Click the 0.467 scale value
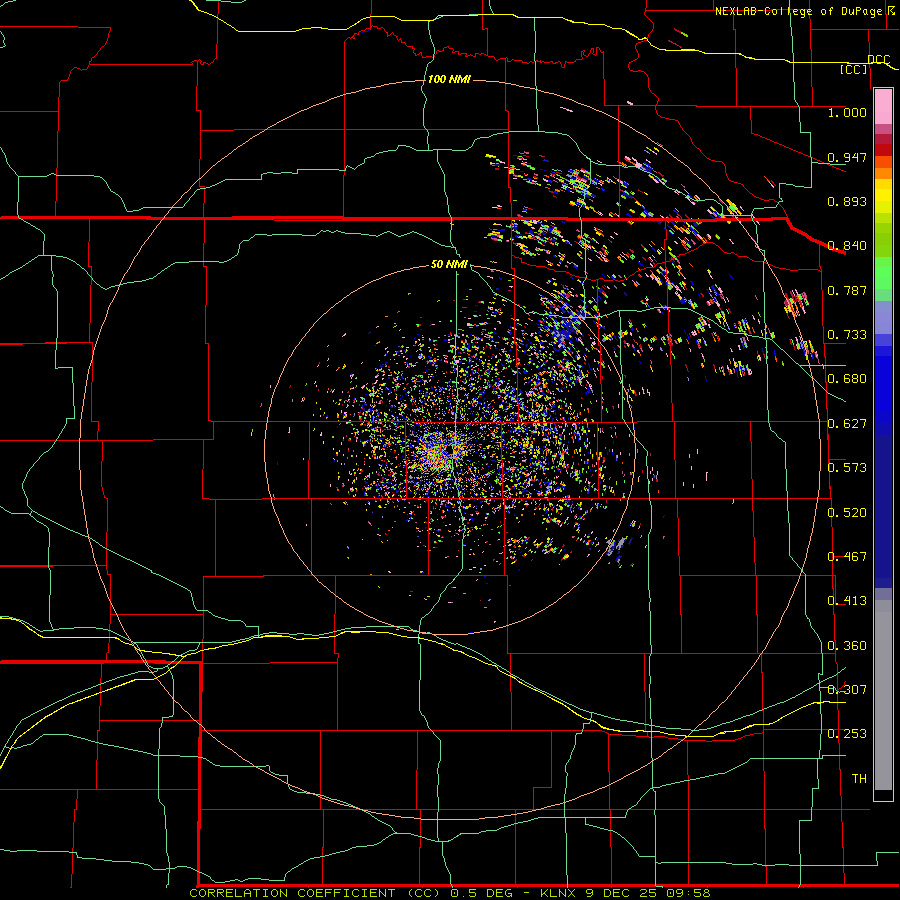Viewport: 900px width, 900px height. 847,557
